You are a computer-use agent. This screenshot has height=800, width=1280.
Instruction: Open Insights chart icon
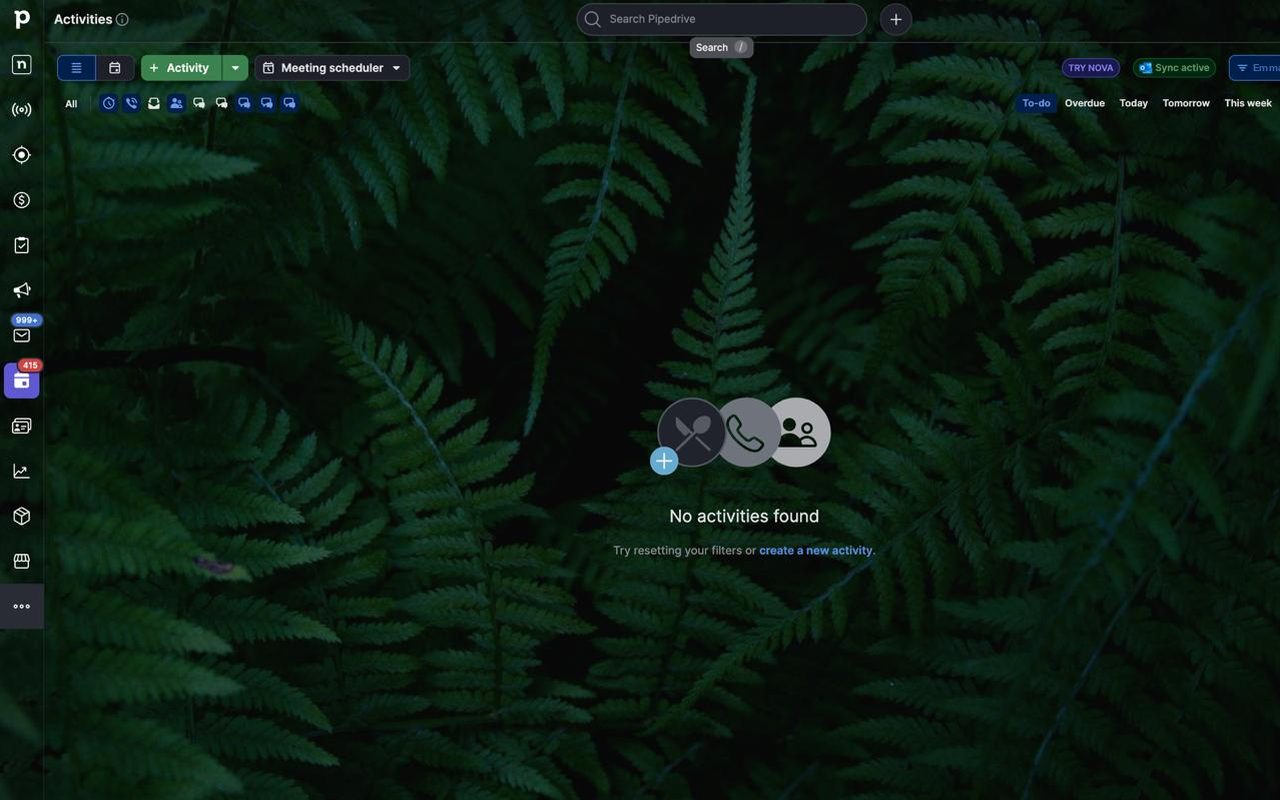click(x=22, y=471)
